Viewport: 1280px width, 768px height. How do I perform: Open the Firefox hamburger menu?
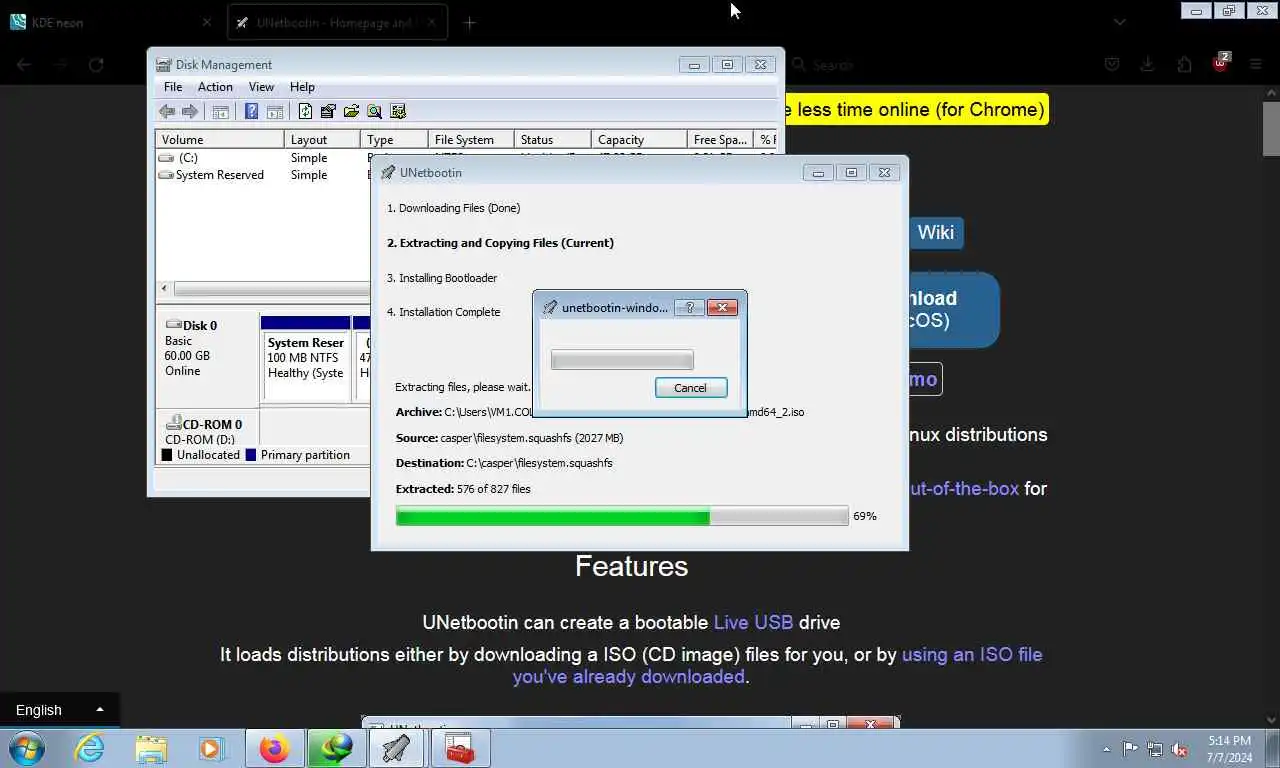[x=1256, y=64]
